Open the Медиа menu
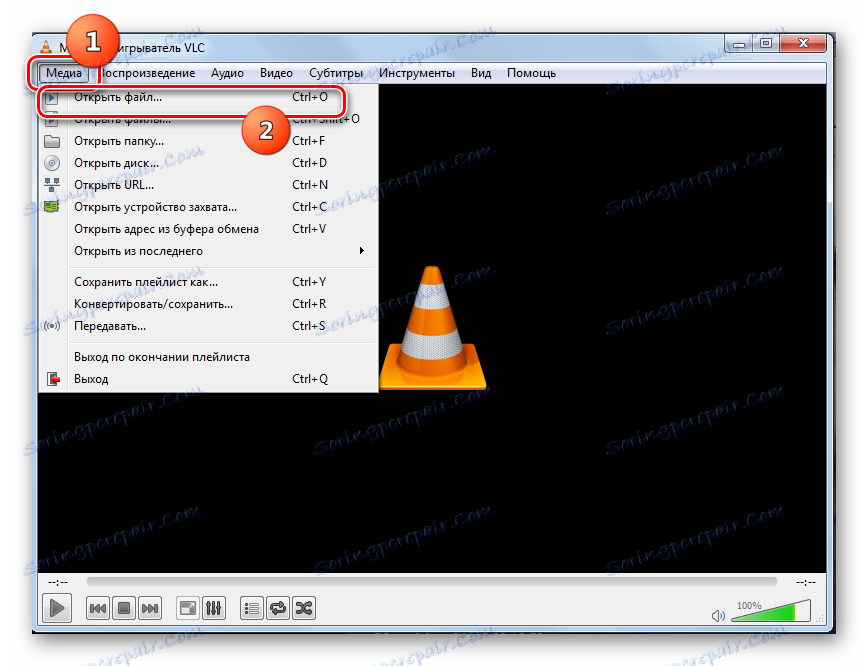 (64, 73)
